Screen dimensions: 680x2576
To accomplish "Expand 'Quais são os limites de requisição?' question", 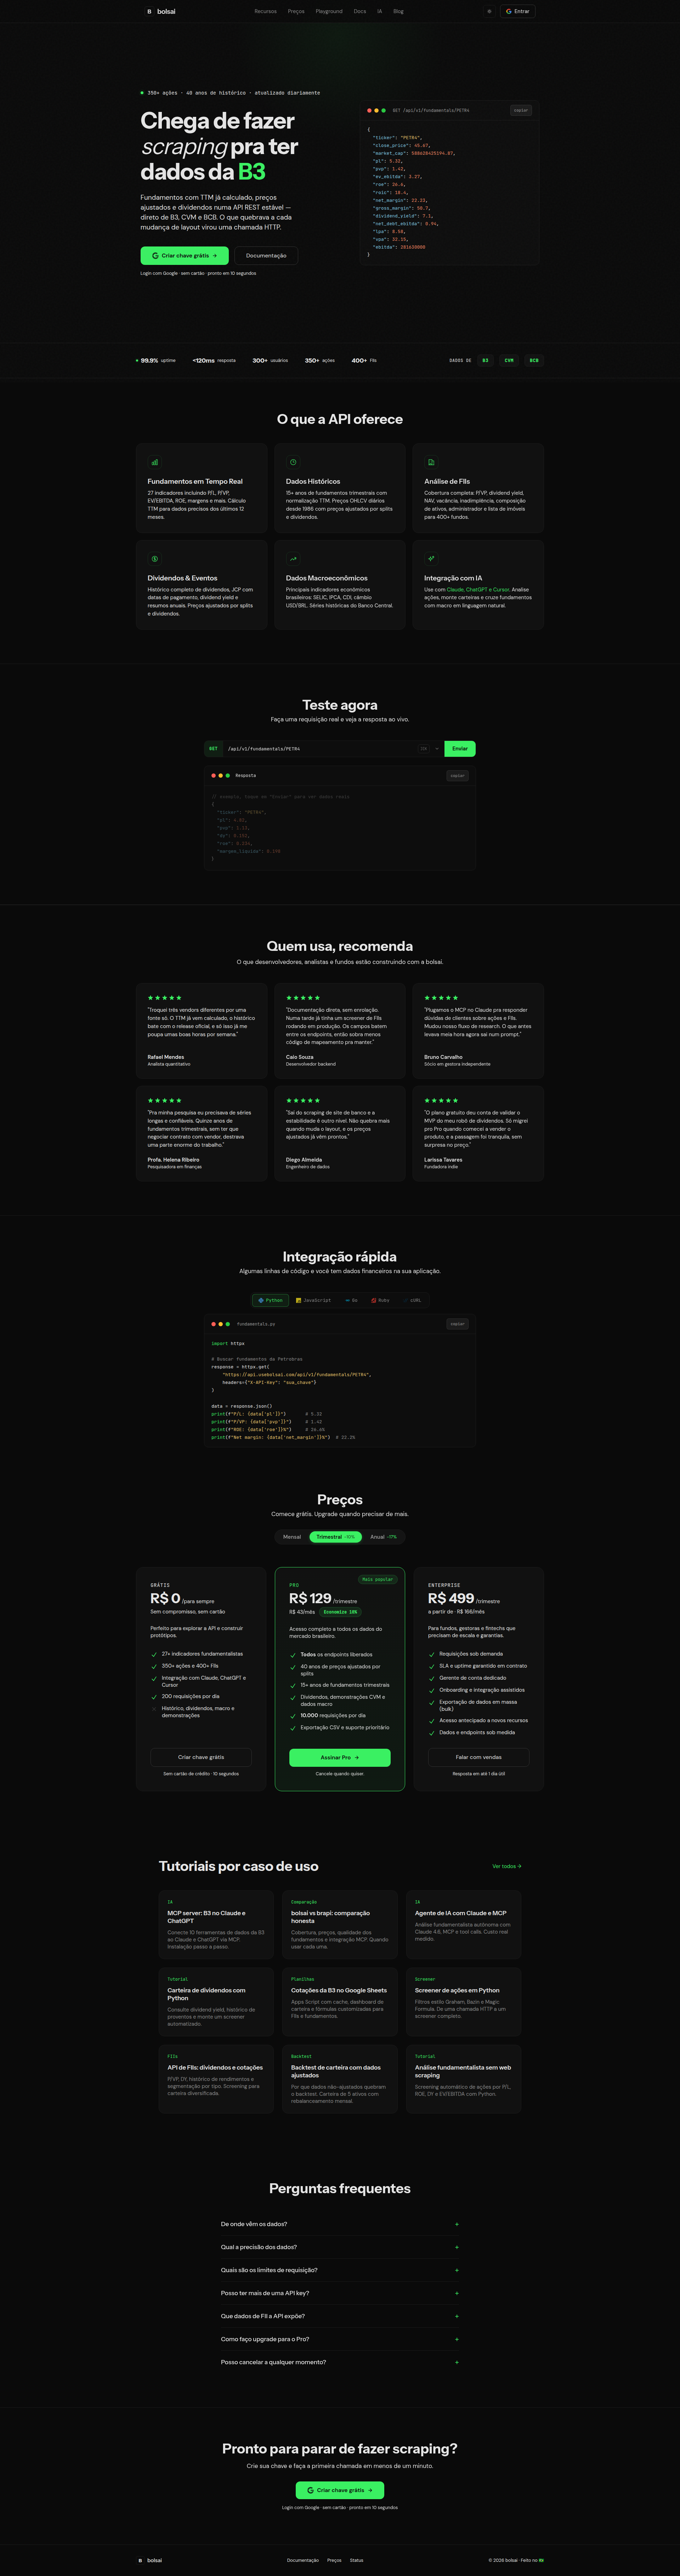I will [340, 2270].
